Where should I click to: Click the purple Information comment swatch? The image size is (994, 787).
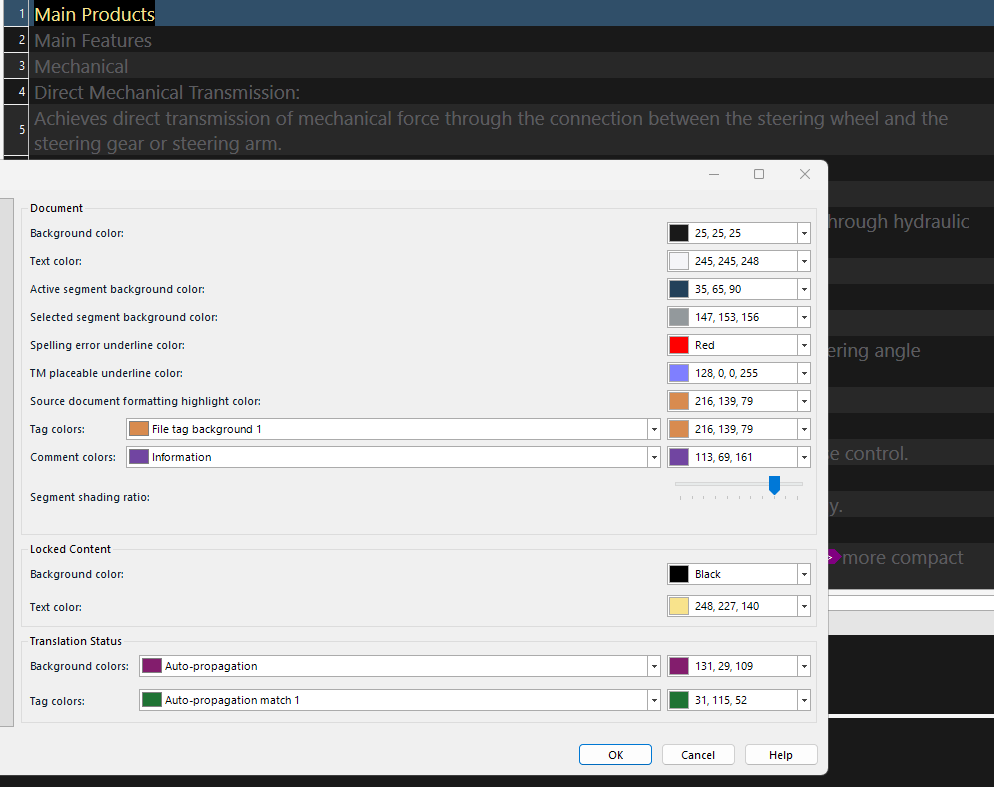coord(139,457)
